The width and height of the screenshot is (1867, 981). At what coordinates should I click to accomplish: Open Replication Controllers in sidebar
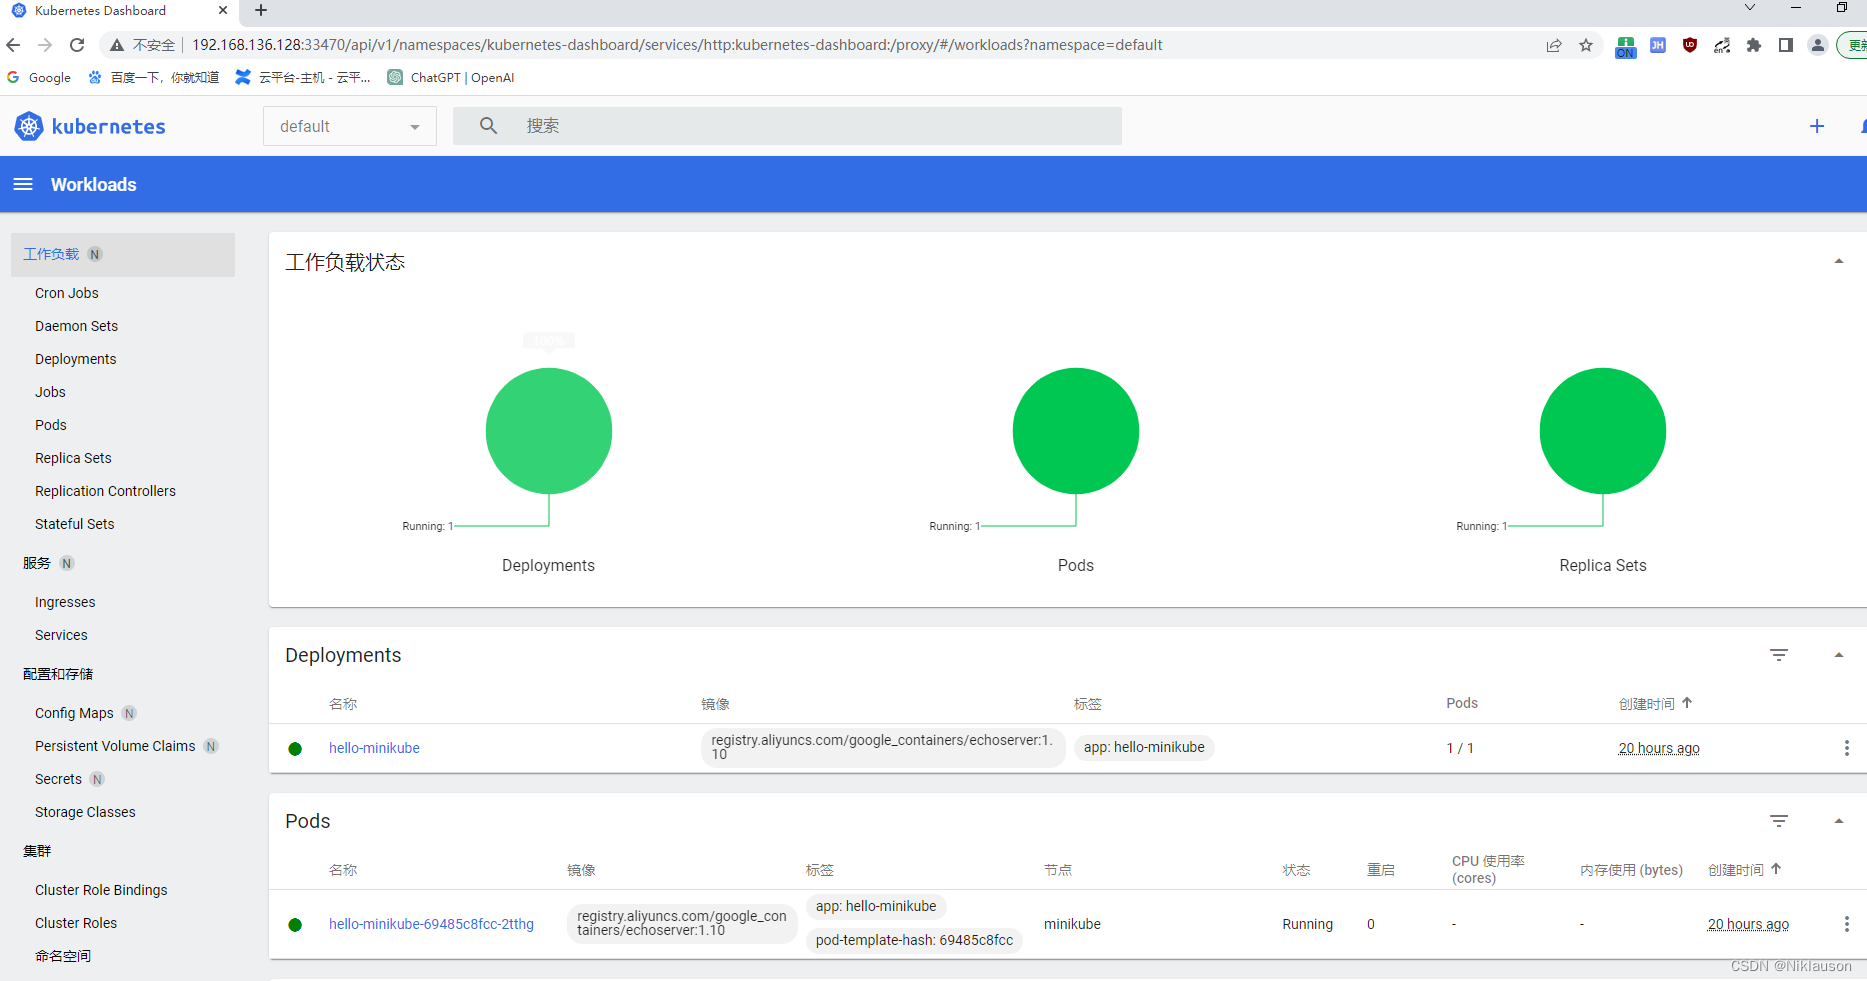pyautogui.click(x=105, y=491)
